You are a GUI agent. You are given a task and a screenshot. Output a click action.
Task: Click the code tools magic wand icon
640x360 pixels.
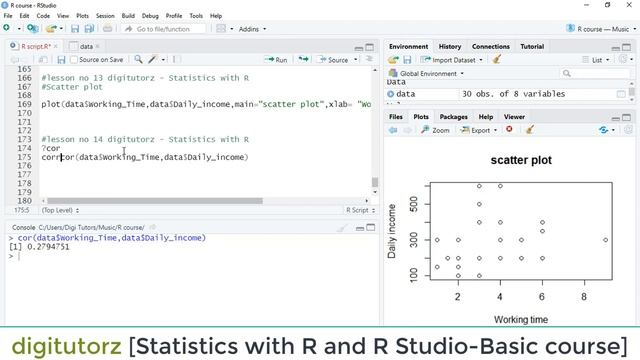click(x=153, y=60)
